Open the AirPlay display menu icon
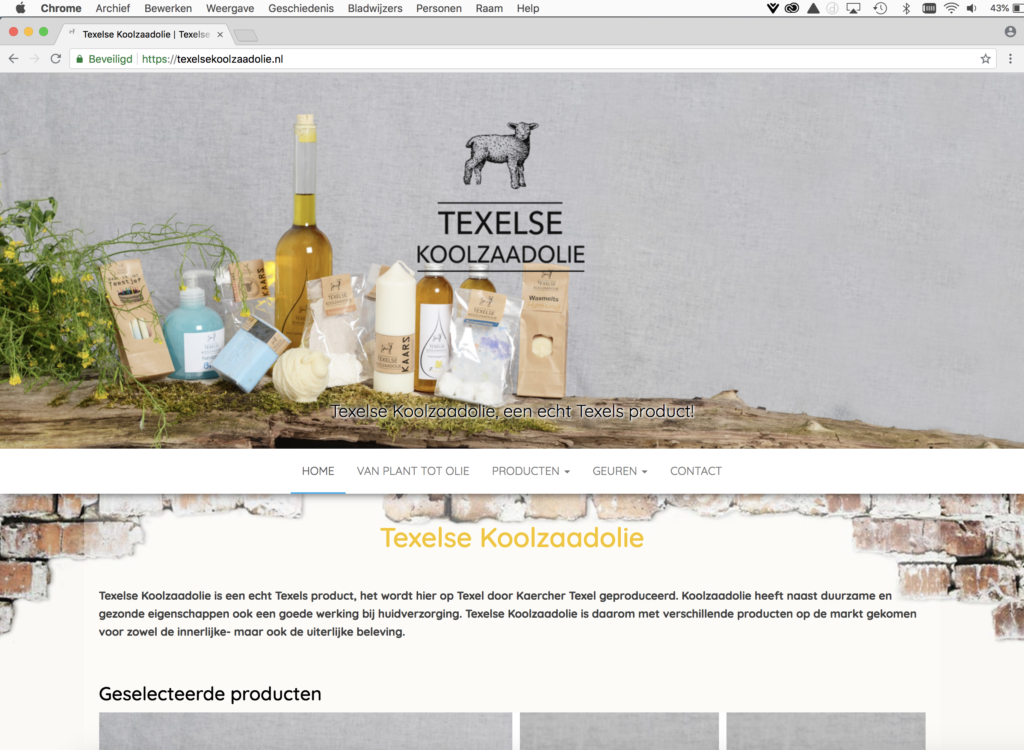This screenshot has width=1024, height=750. (x=853, y=8)
